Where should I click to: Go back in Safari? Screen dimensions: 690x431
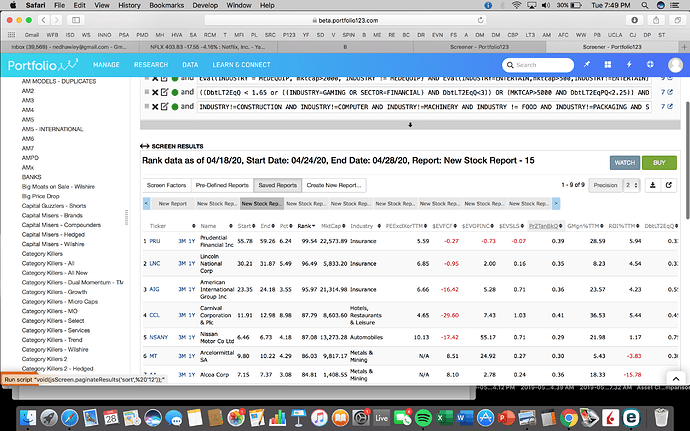44,20
